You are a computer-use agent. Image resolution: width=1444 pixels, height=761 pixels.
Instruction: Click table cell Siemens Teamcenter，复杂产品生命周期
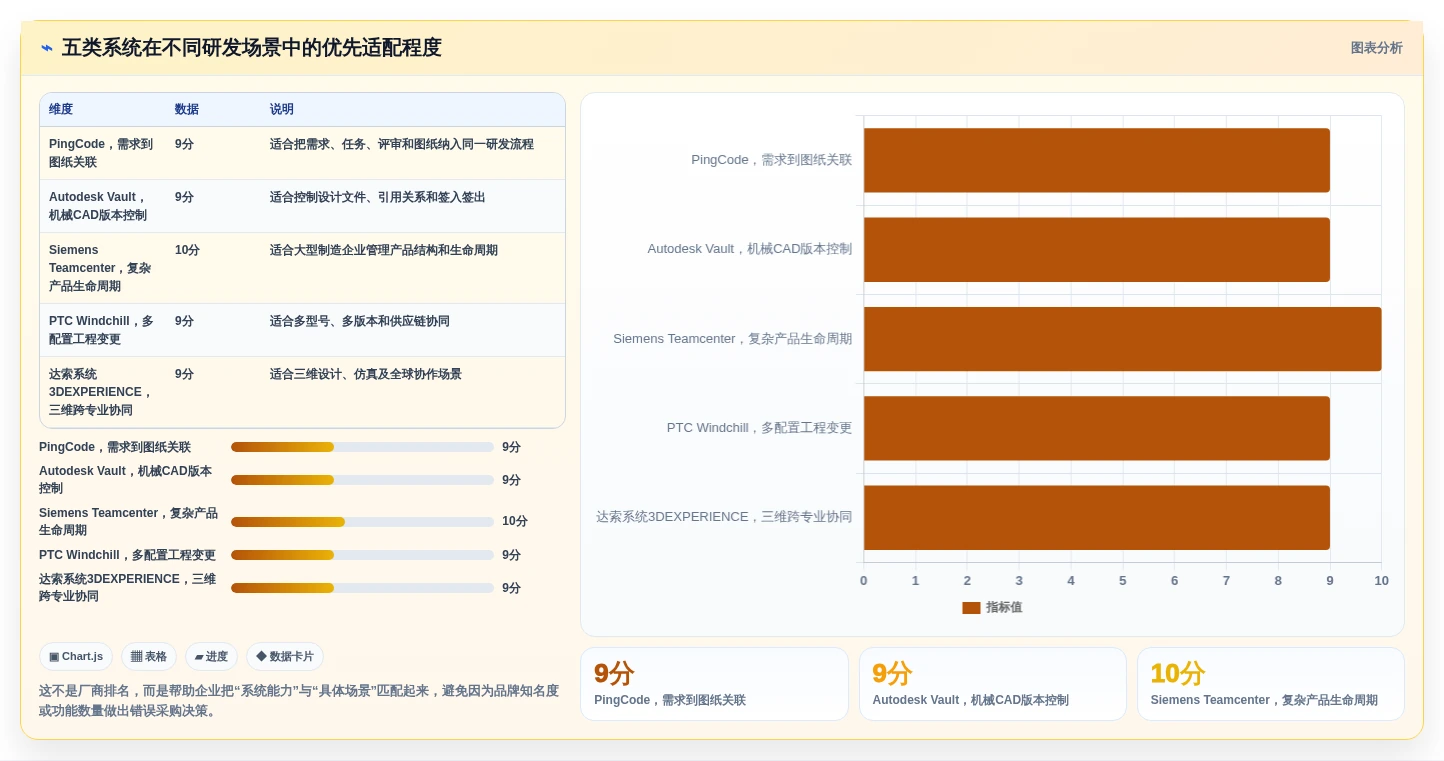102,268
